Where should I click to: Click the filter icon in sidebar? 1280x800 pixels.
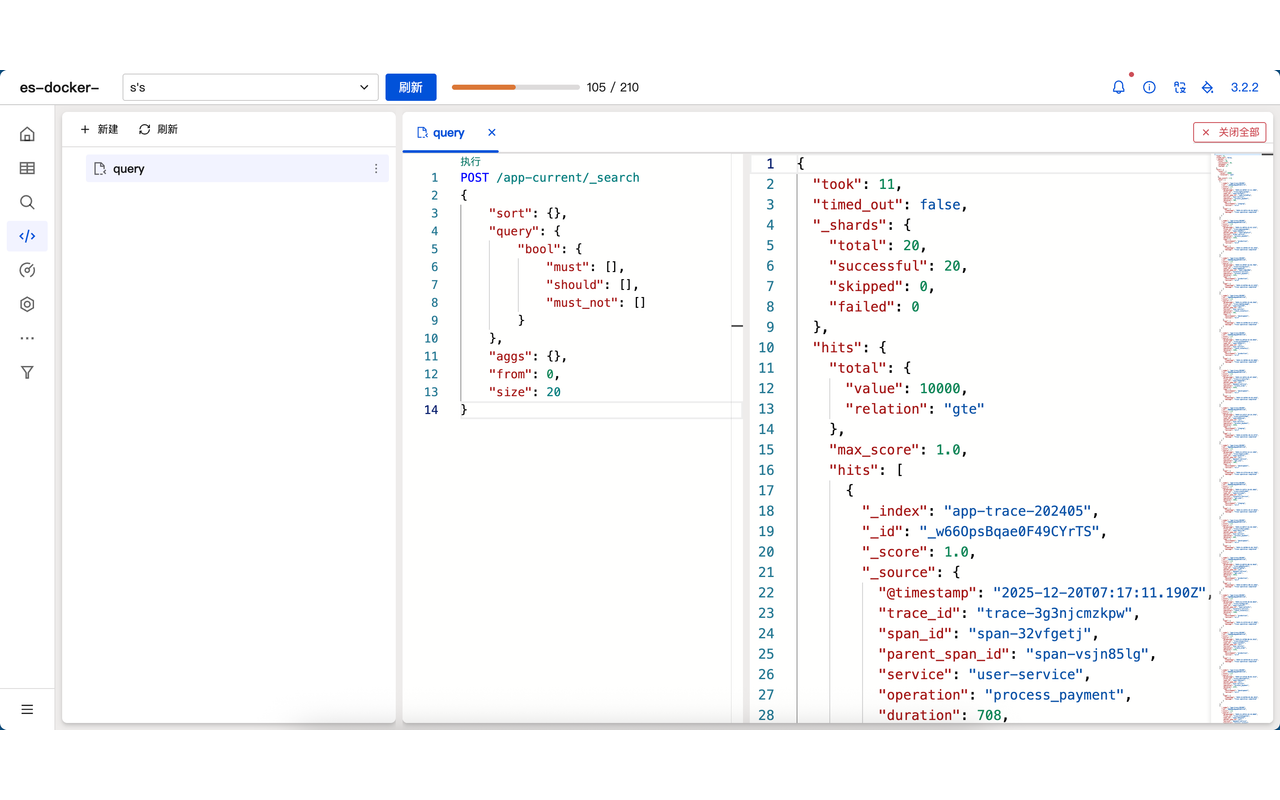pos(27,372)
